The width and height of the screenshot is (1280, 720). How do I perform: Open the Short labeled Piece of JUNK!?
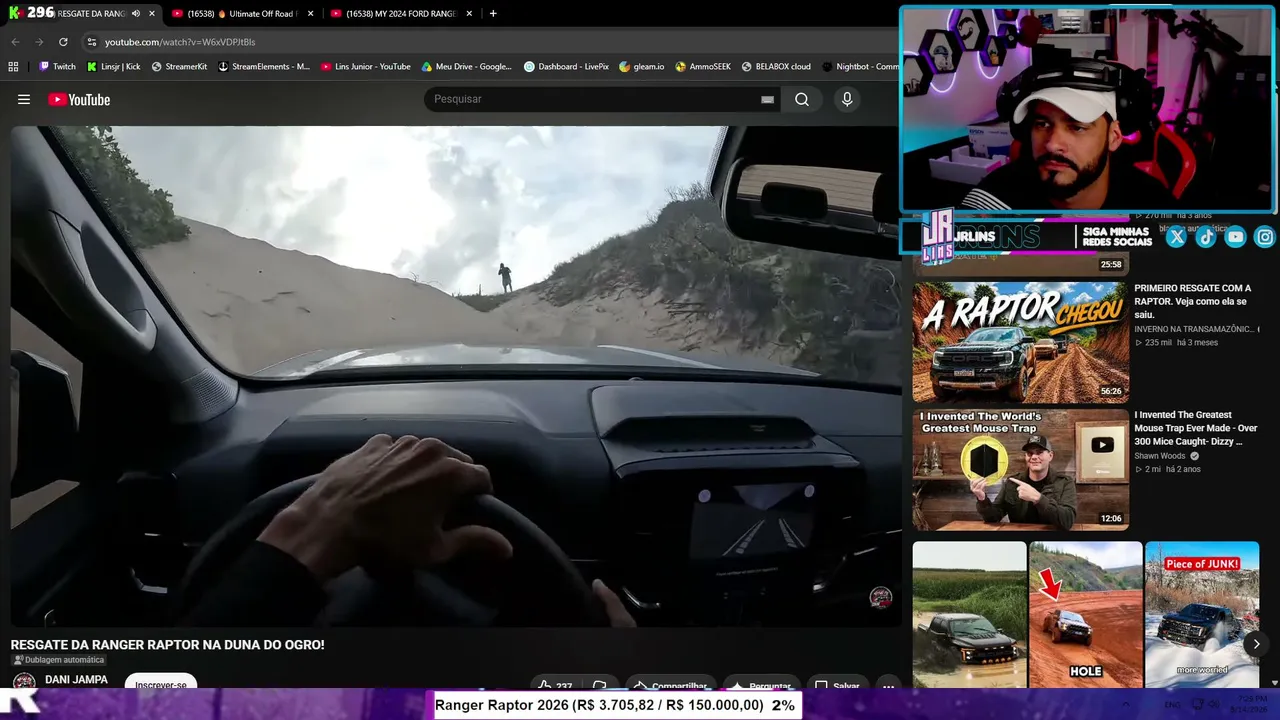(1202, 615)
